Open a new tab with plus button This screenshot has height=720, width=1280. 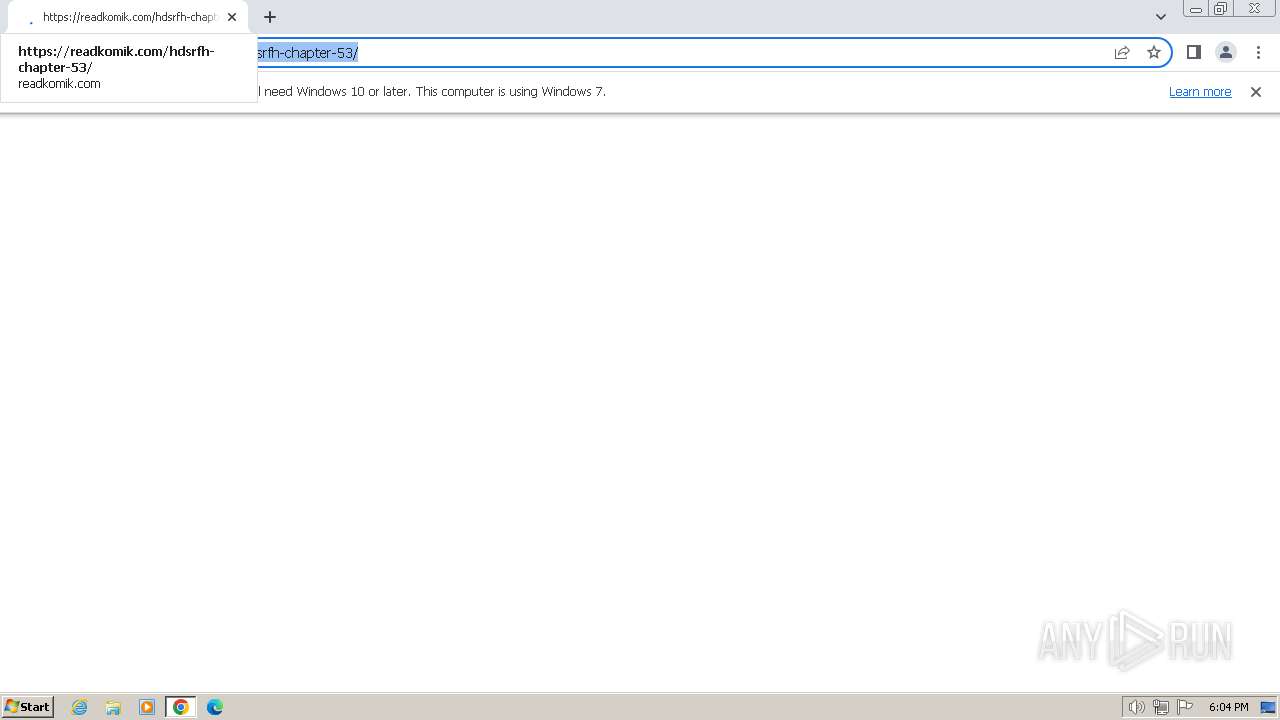pos(270,17)
